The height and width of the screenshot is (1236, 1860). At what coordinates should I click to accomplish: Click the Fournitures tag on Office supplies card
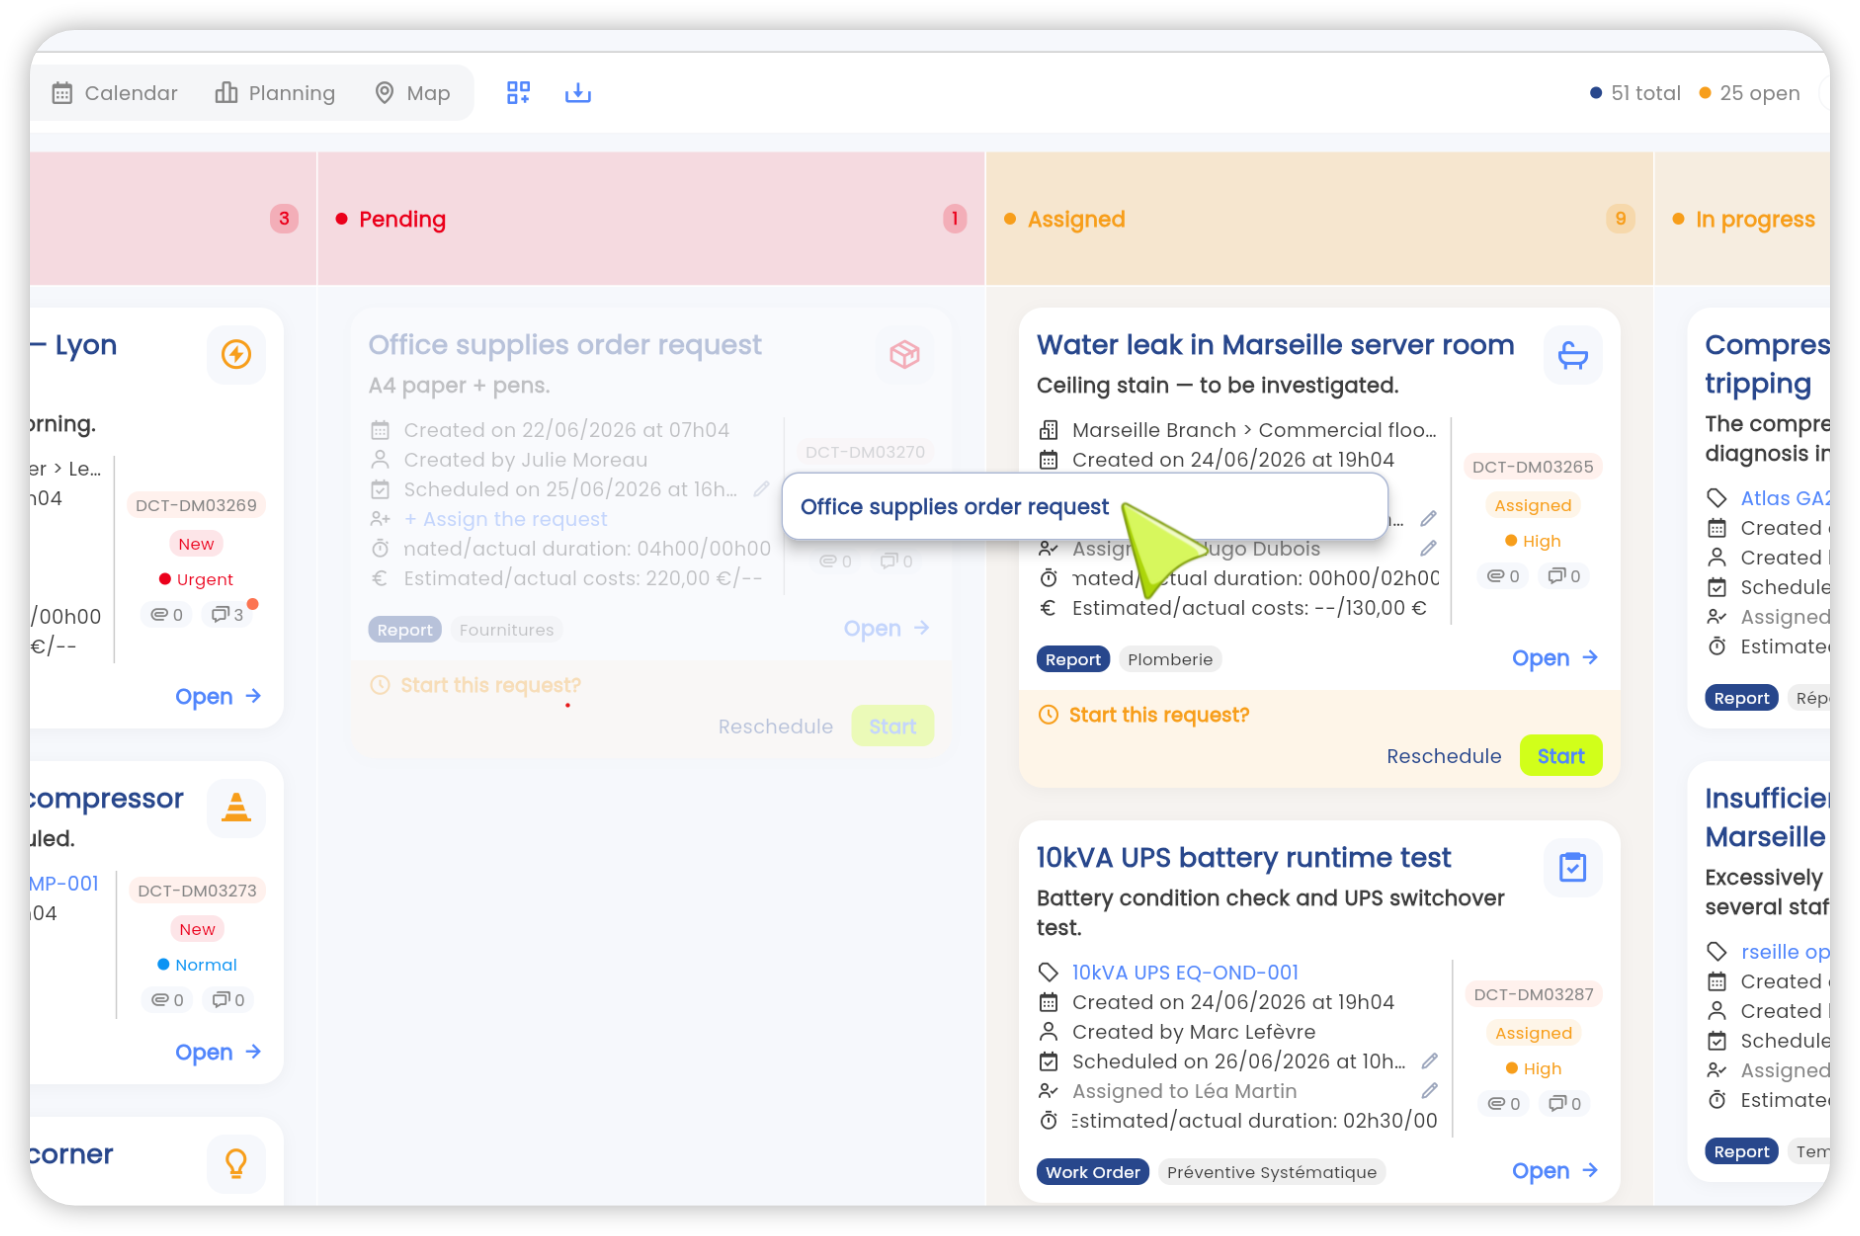coord(506,630)
